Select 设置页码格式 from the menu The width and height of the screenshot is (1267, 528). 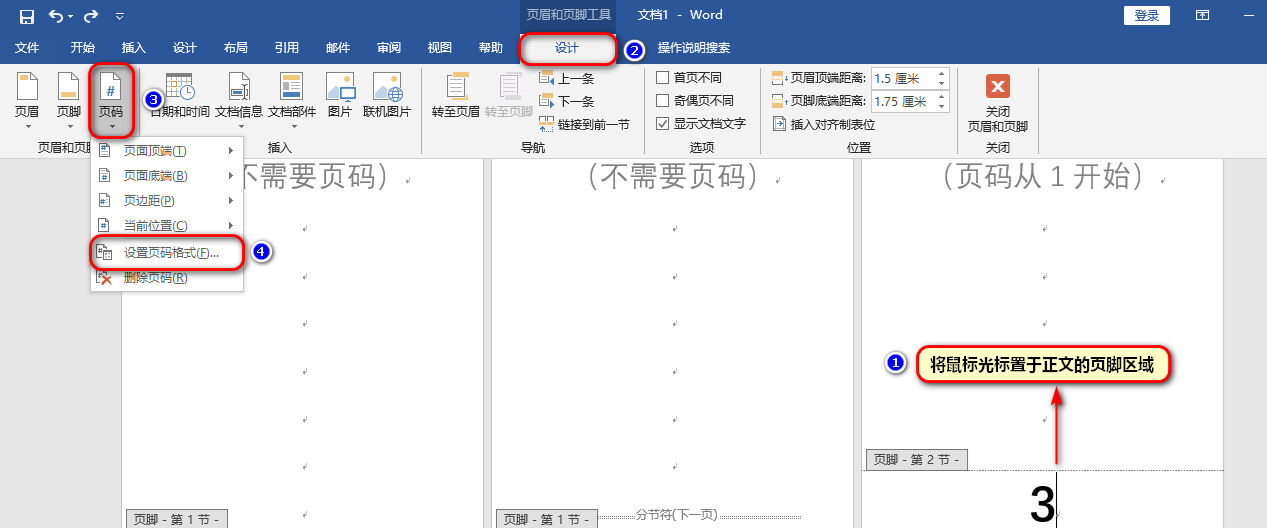[x=170, y=253]
